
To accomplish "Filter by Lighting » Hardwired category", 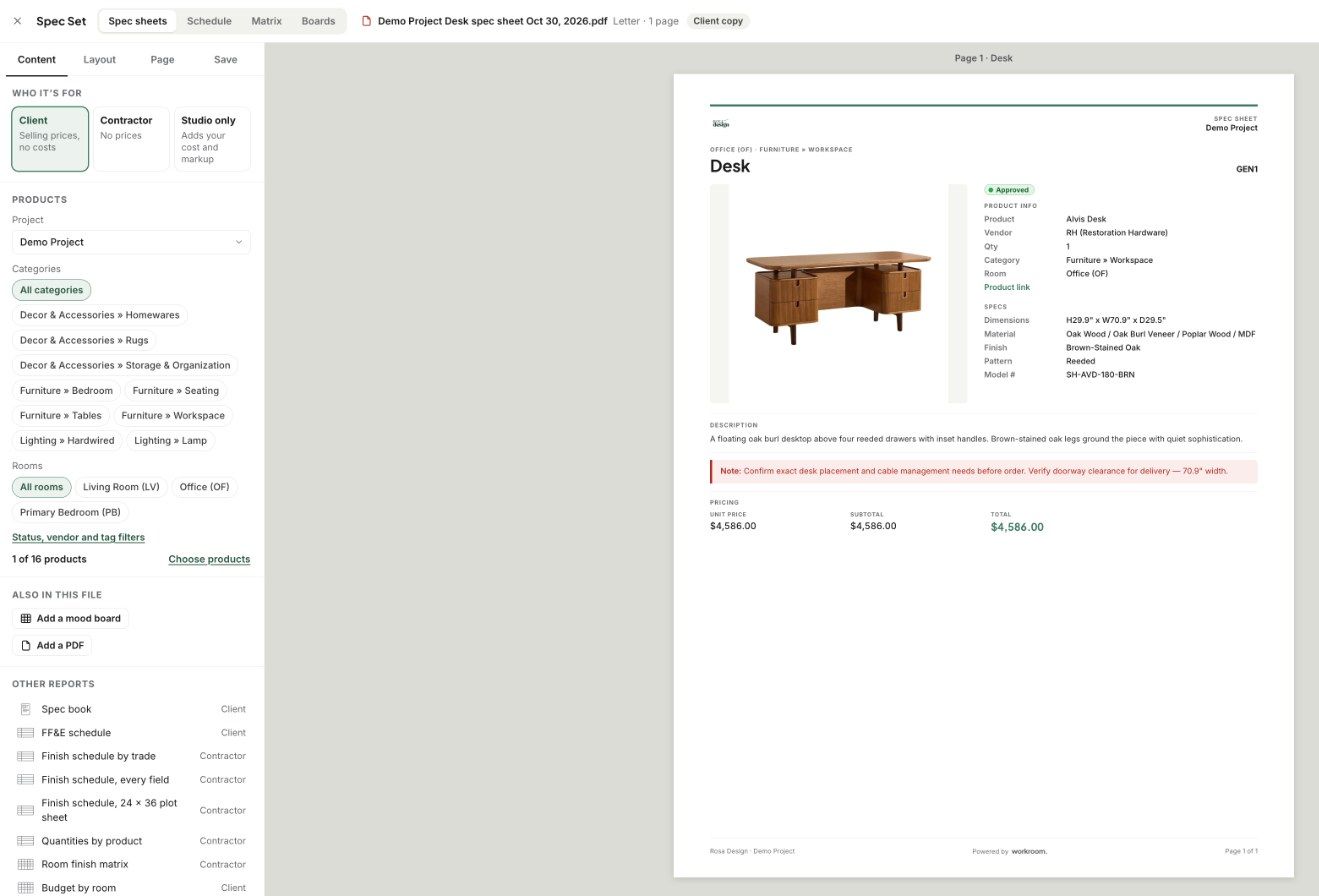I will 67,441.
